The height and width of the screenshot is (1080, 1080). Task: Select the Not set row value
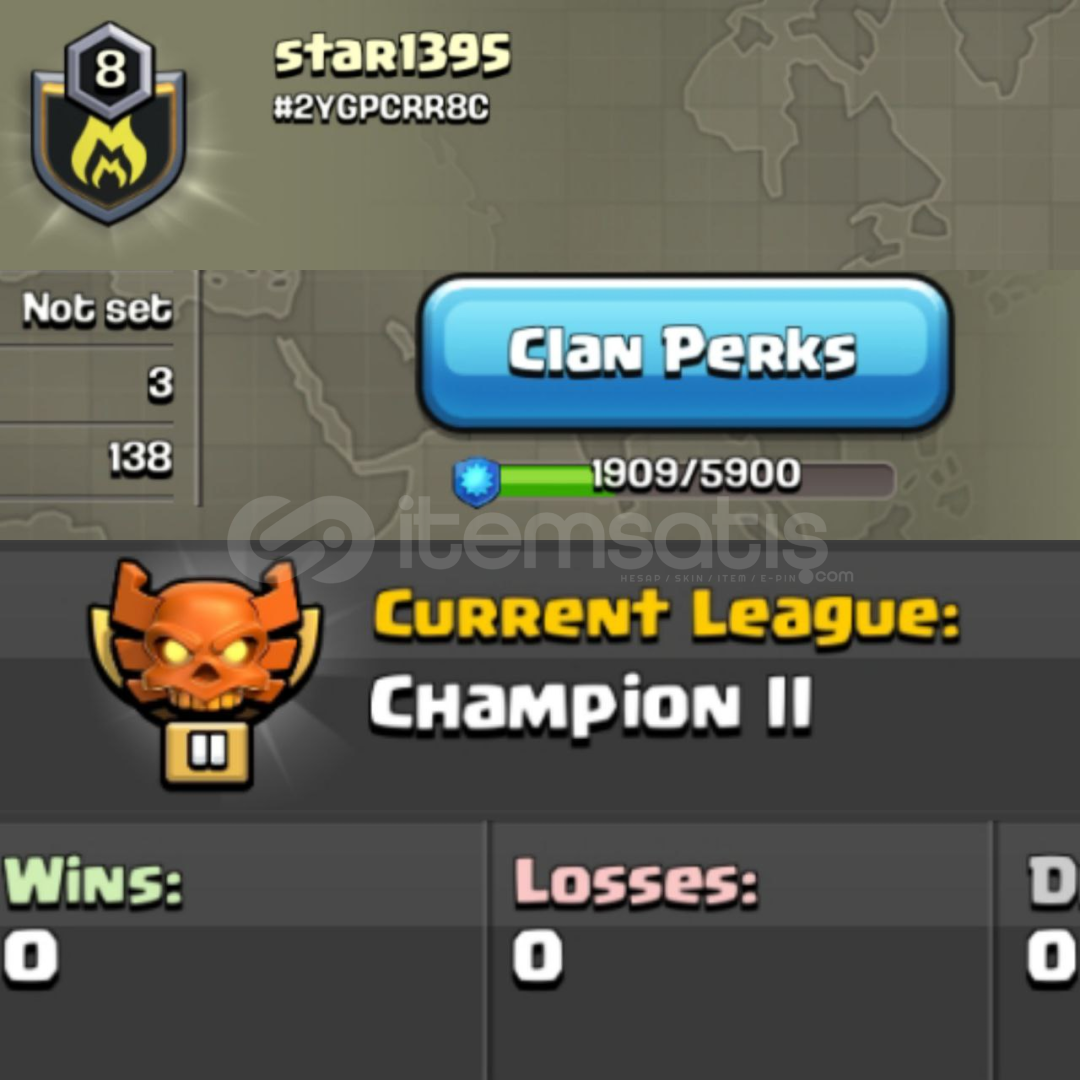click(x=97, y=309)
